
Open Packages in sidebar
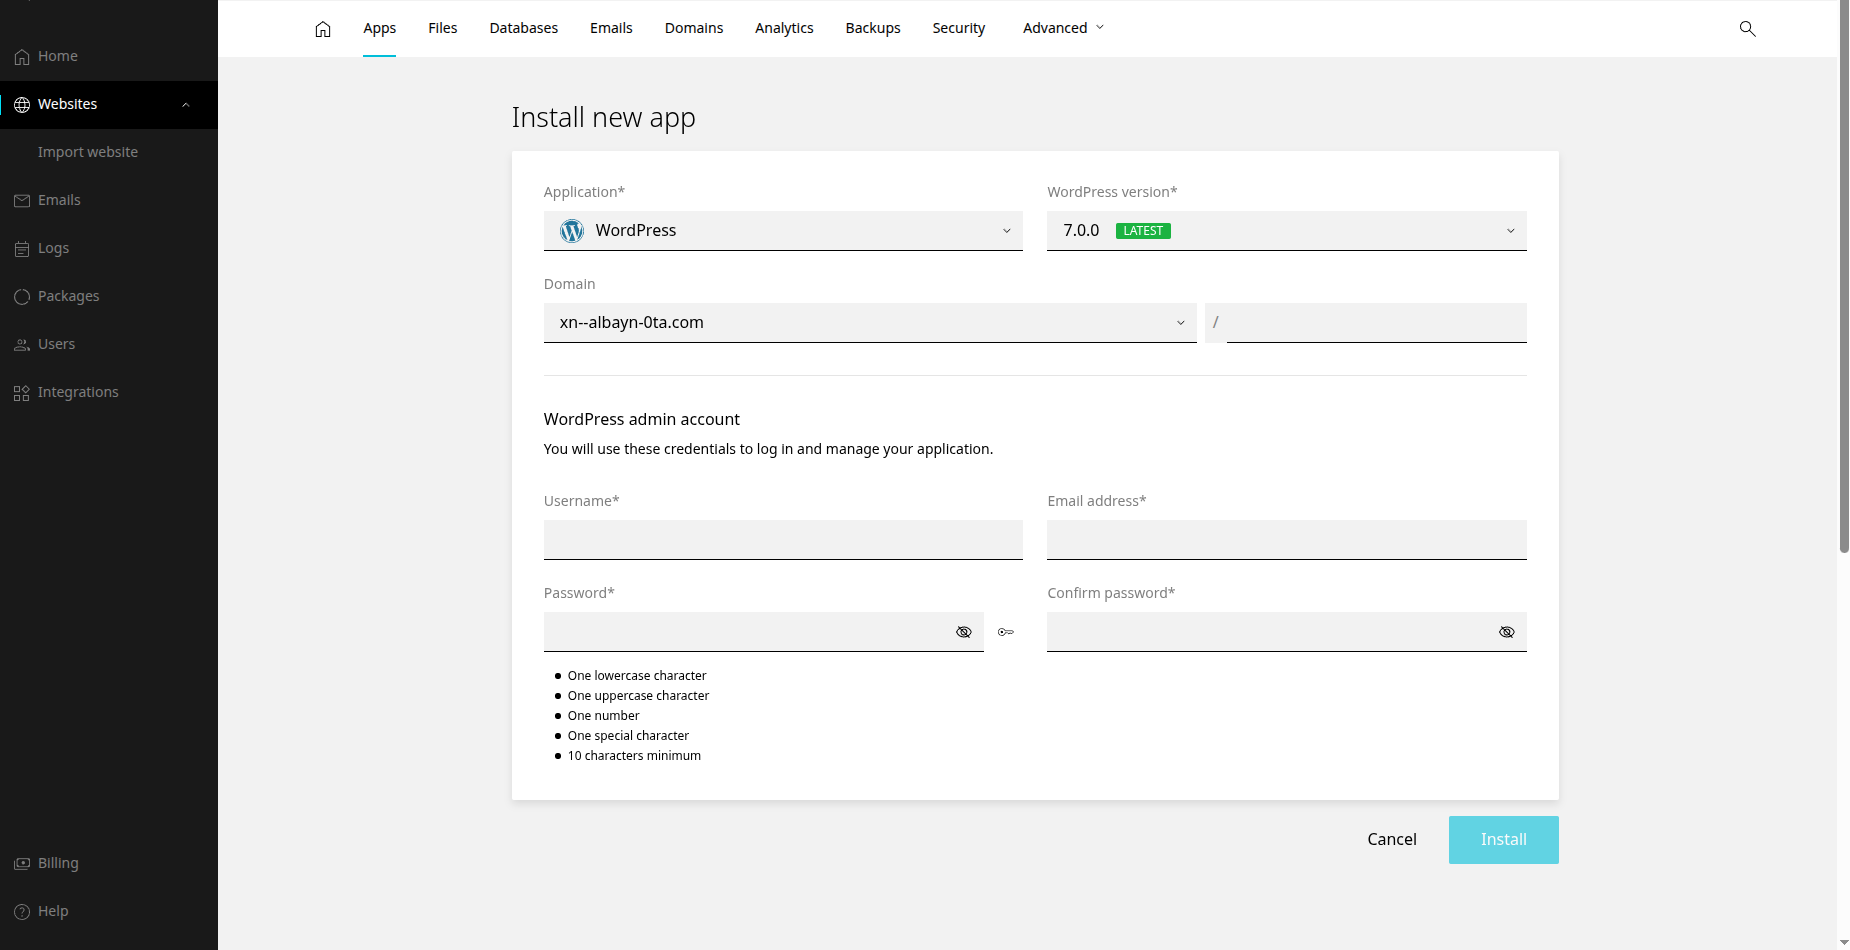coord(69,296)
